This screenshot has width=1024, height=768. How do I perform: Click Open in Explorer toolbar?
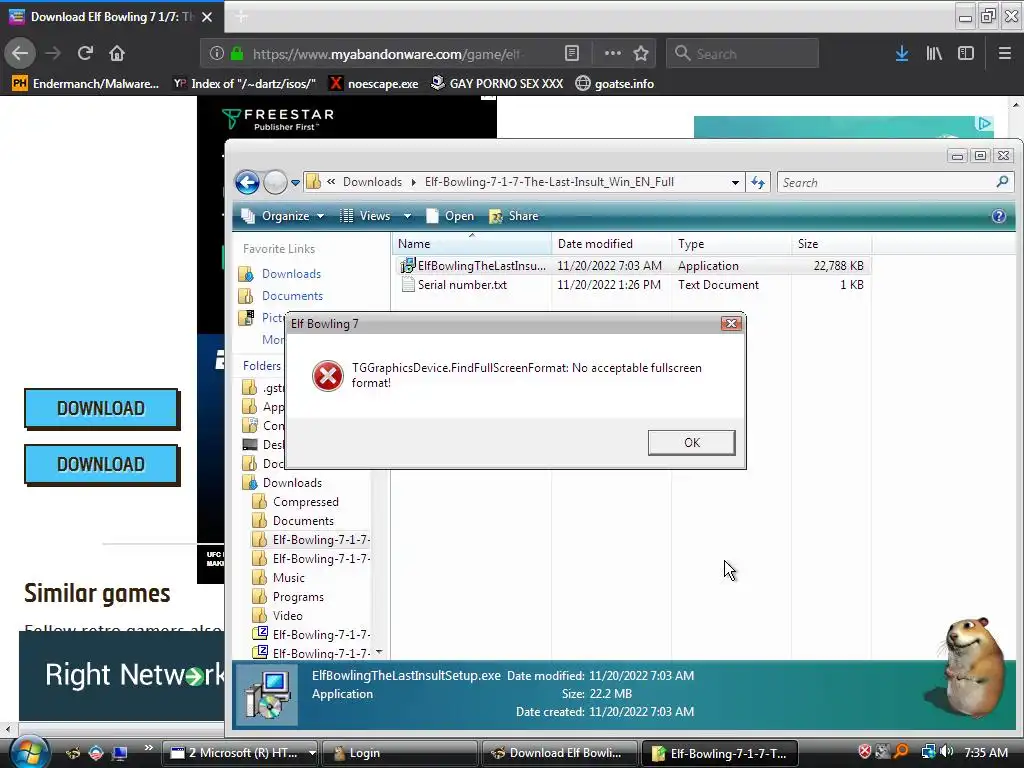[x=450, y=216]
